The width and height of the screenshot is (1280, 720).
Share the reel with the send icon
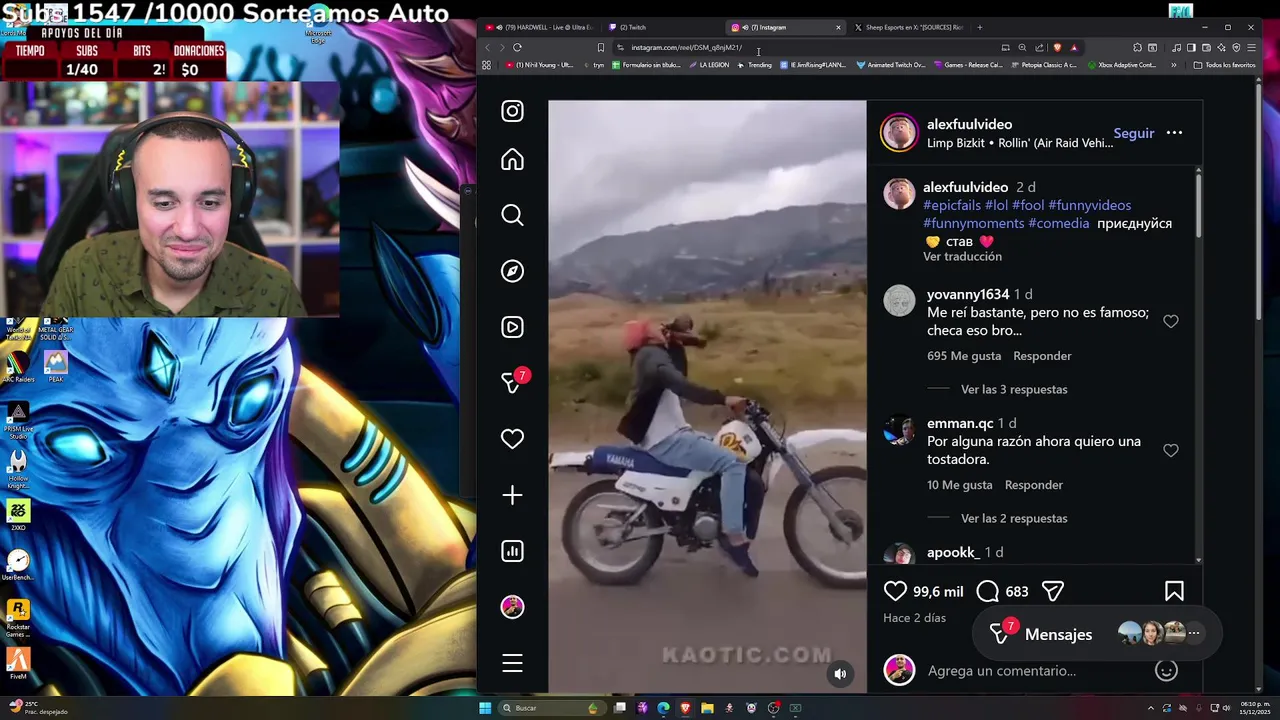(x=1052, y=591)
